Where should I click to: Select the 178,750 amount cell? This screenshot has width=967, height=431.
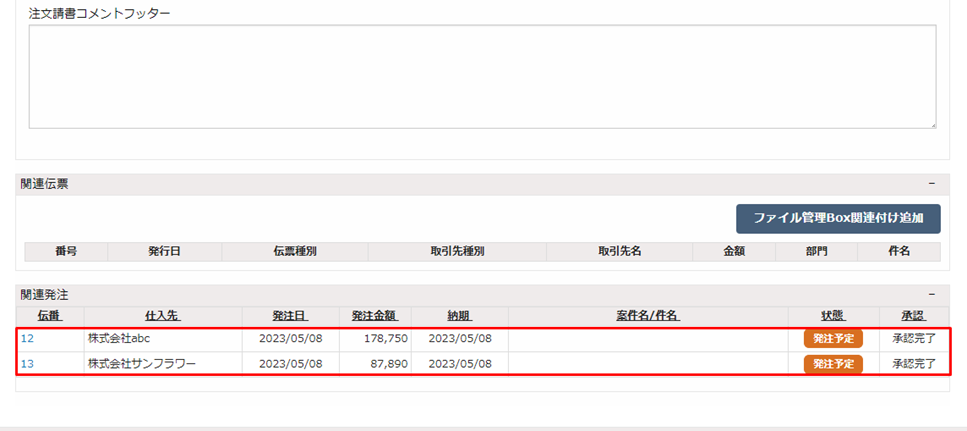376,339
